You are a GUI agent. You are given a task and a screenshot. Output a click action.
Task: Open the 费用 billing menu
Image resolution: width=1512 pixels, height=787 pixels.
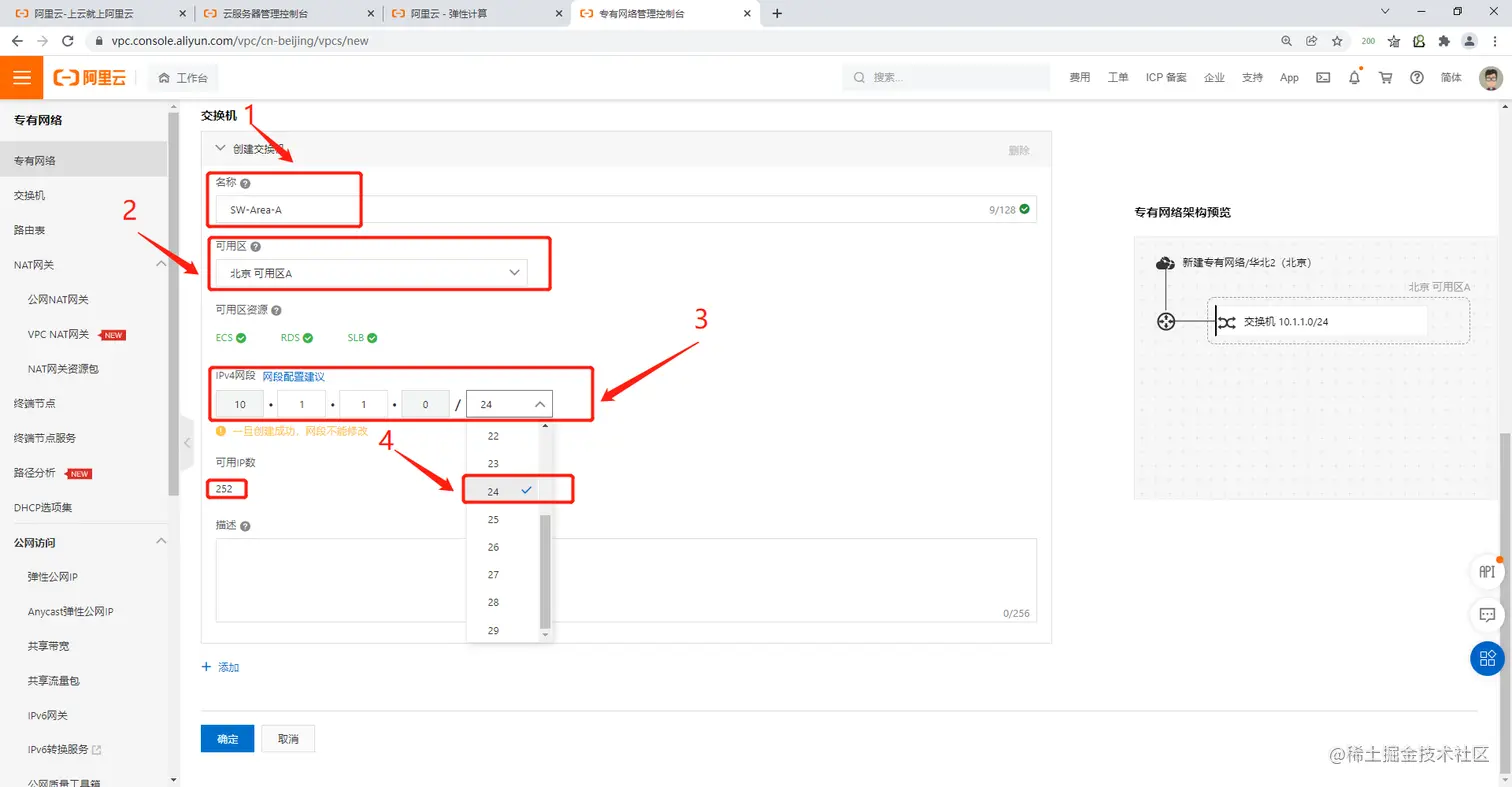coord(1079,78)
